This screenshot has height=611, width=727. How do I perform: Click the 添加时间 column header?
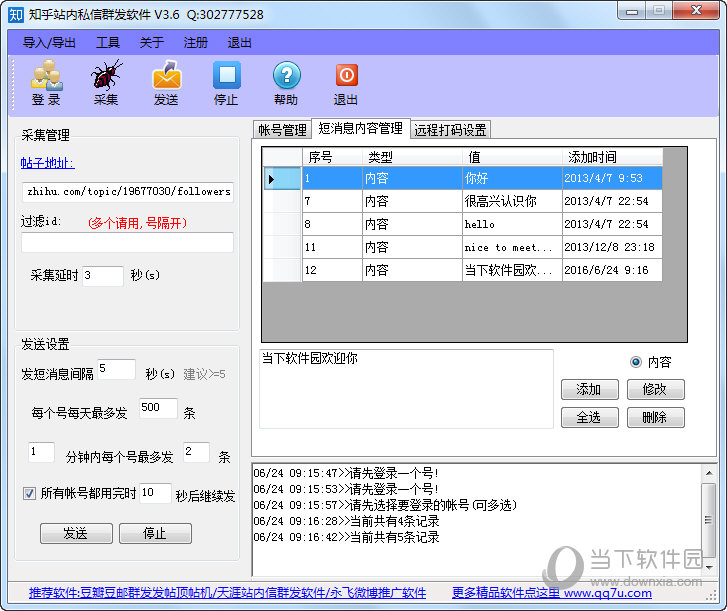tap(612, 157)
